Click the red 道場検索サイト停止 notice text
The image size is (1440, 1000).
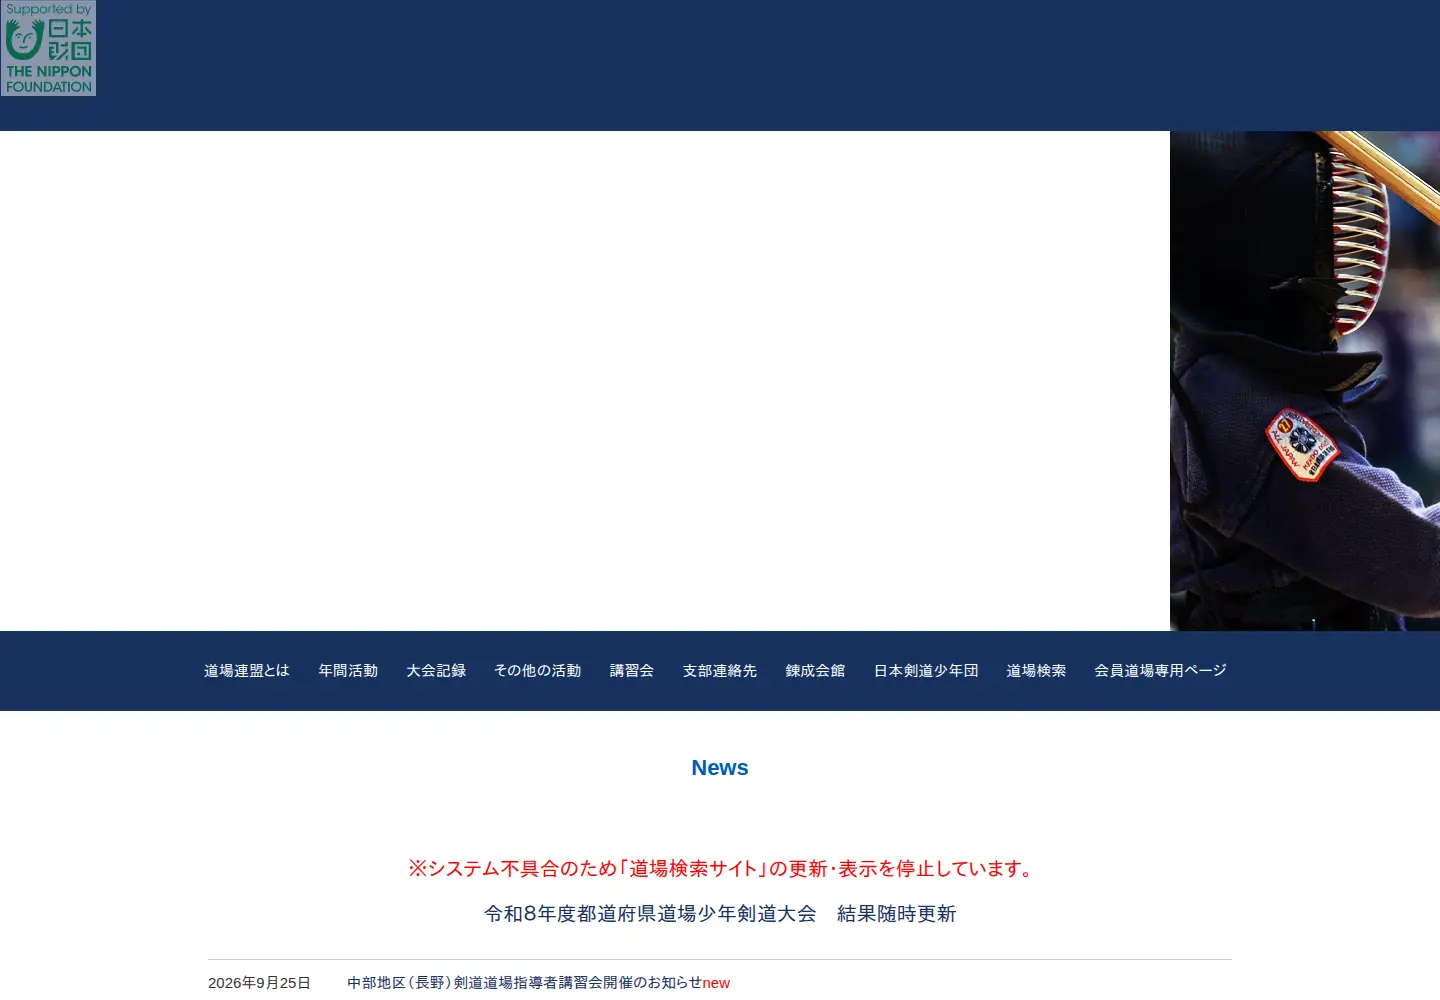(720, 869)
